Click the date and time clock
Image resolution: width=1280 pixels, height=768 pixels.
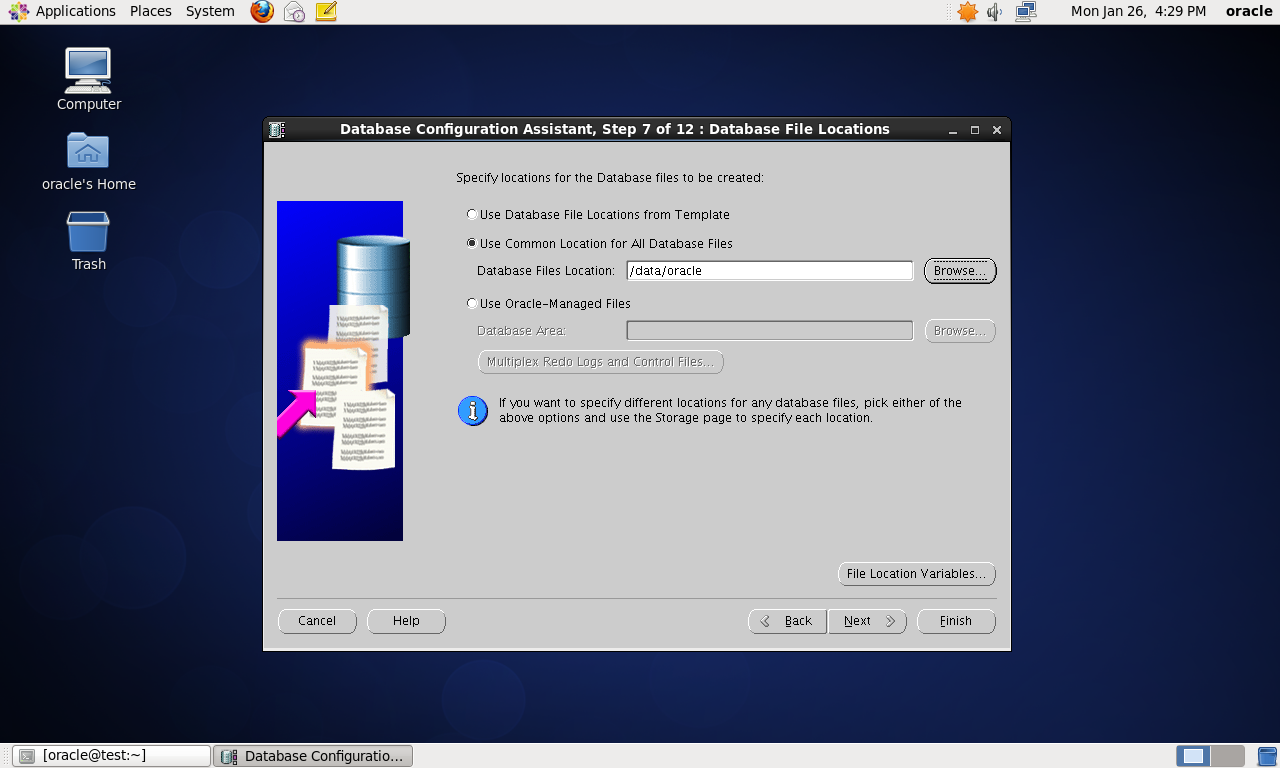pos(1138,12)
